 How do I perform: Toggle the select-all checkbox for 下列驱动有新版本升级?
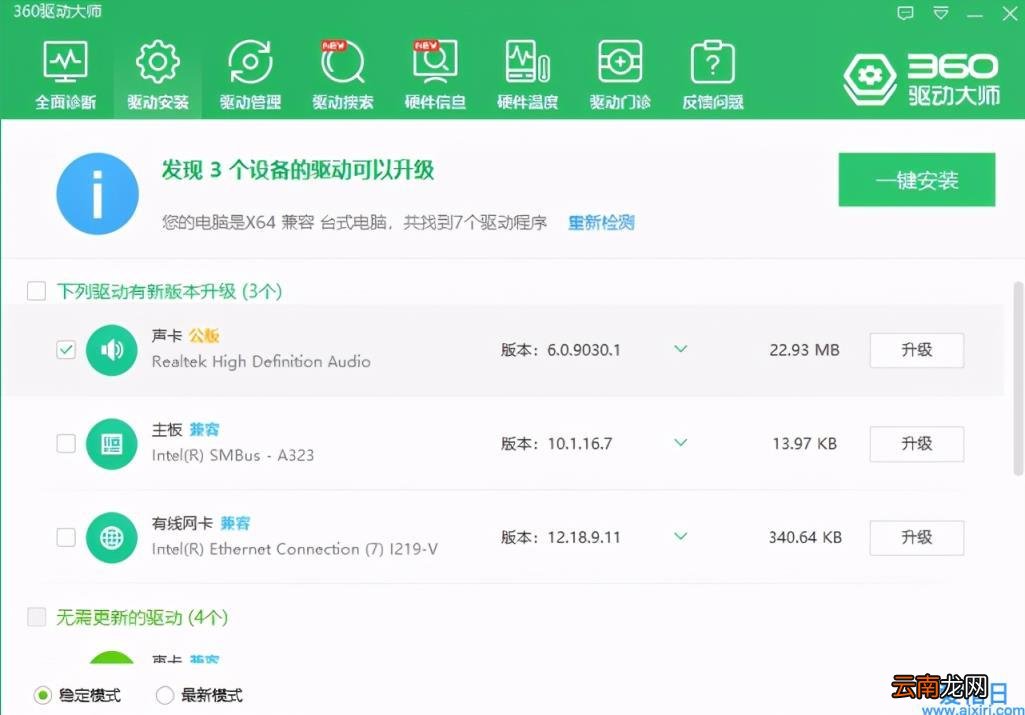[37, 291]
